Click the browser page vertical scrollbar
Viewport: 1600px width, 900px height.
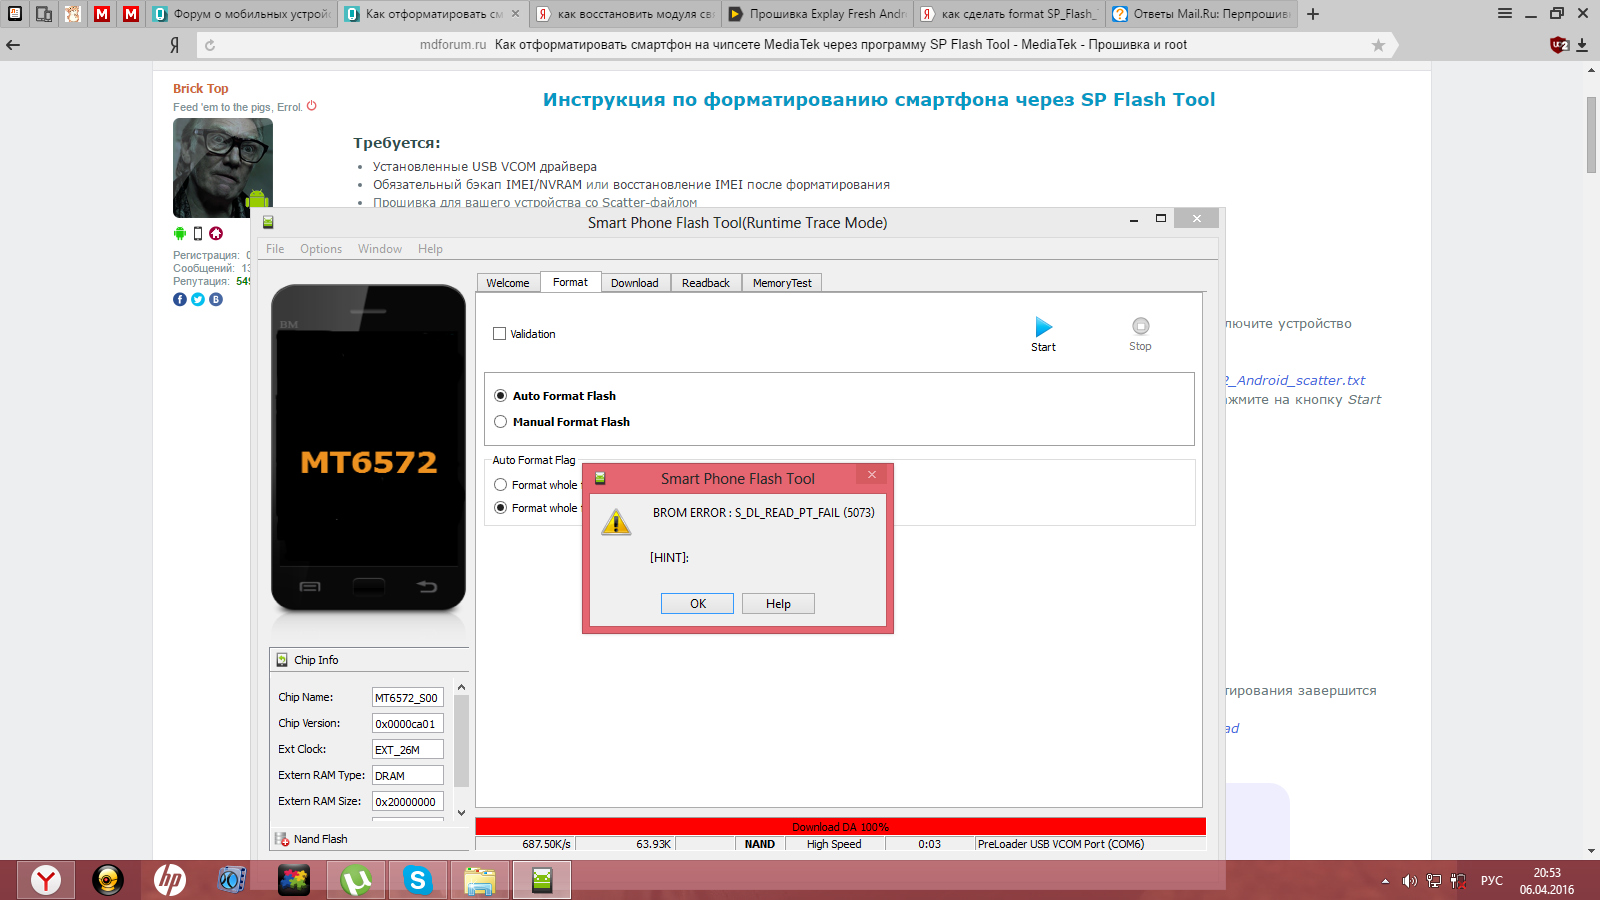tap(1591, 135)
